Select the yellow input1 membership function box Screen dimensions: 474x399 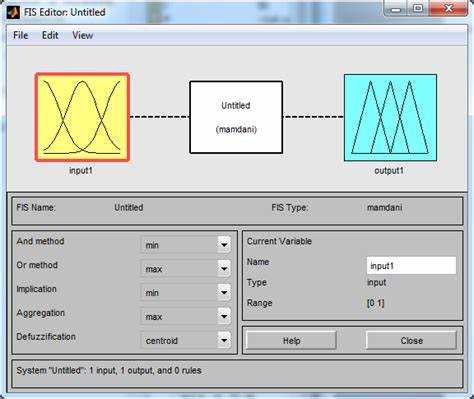(82, 117)
